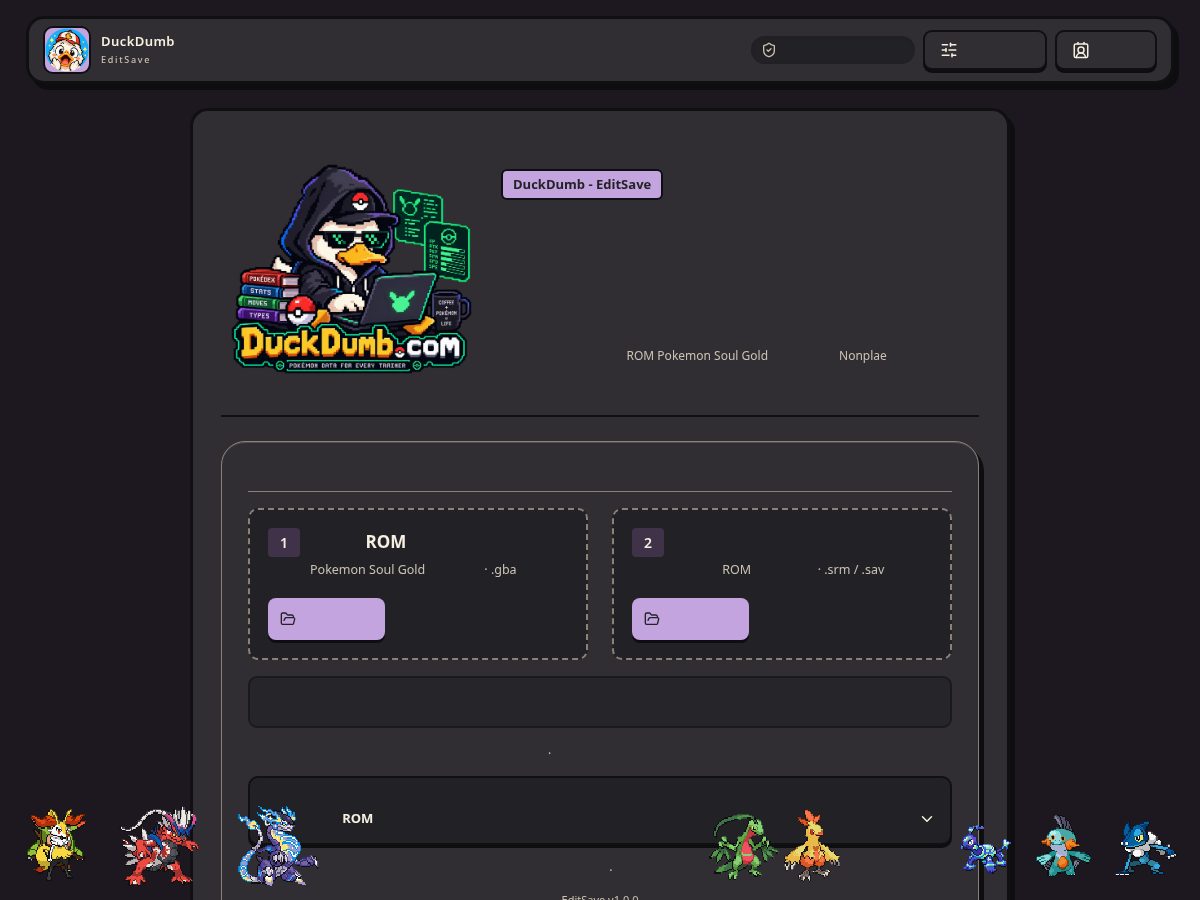Click the shield check icon in header

pyautogui.click(x=769, y=50)
